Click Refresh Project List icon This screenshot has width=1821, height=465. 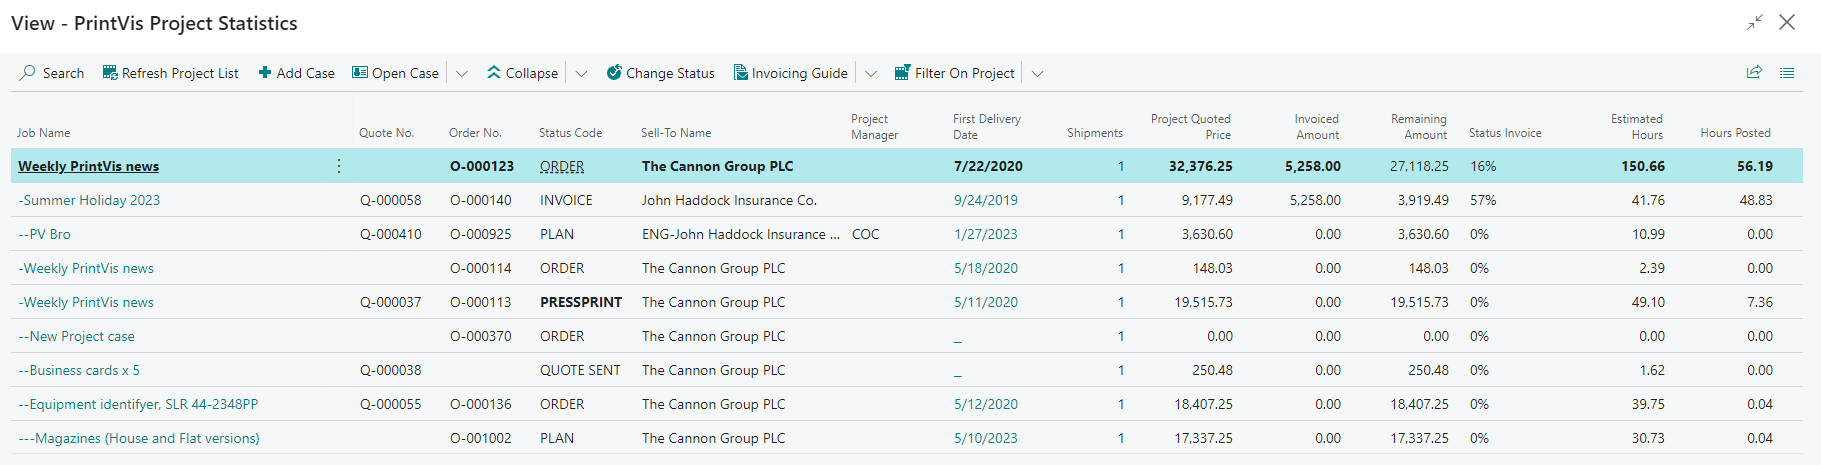coord(110,73)
